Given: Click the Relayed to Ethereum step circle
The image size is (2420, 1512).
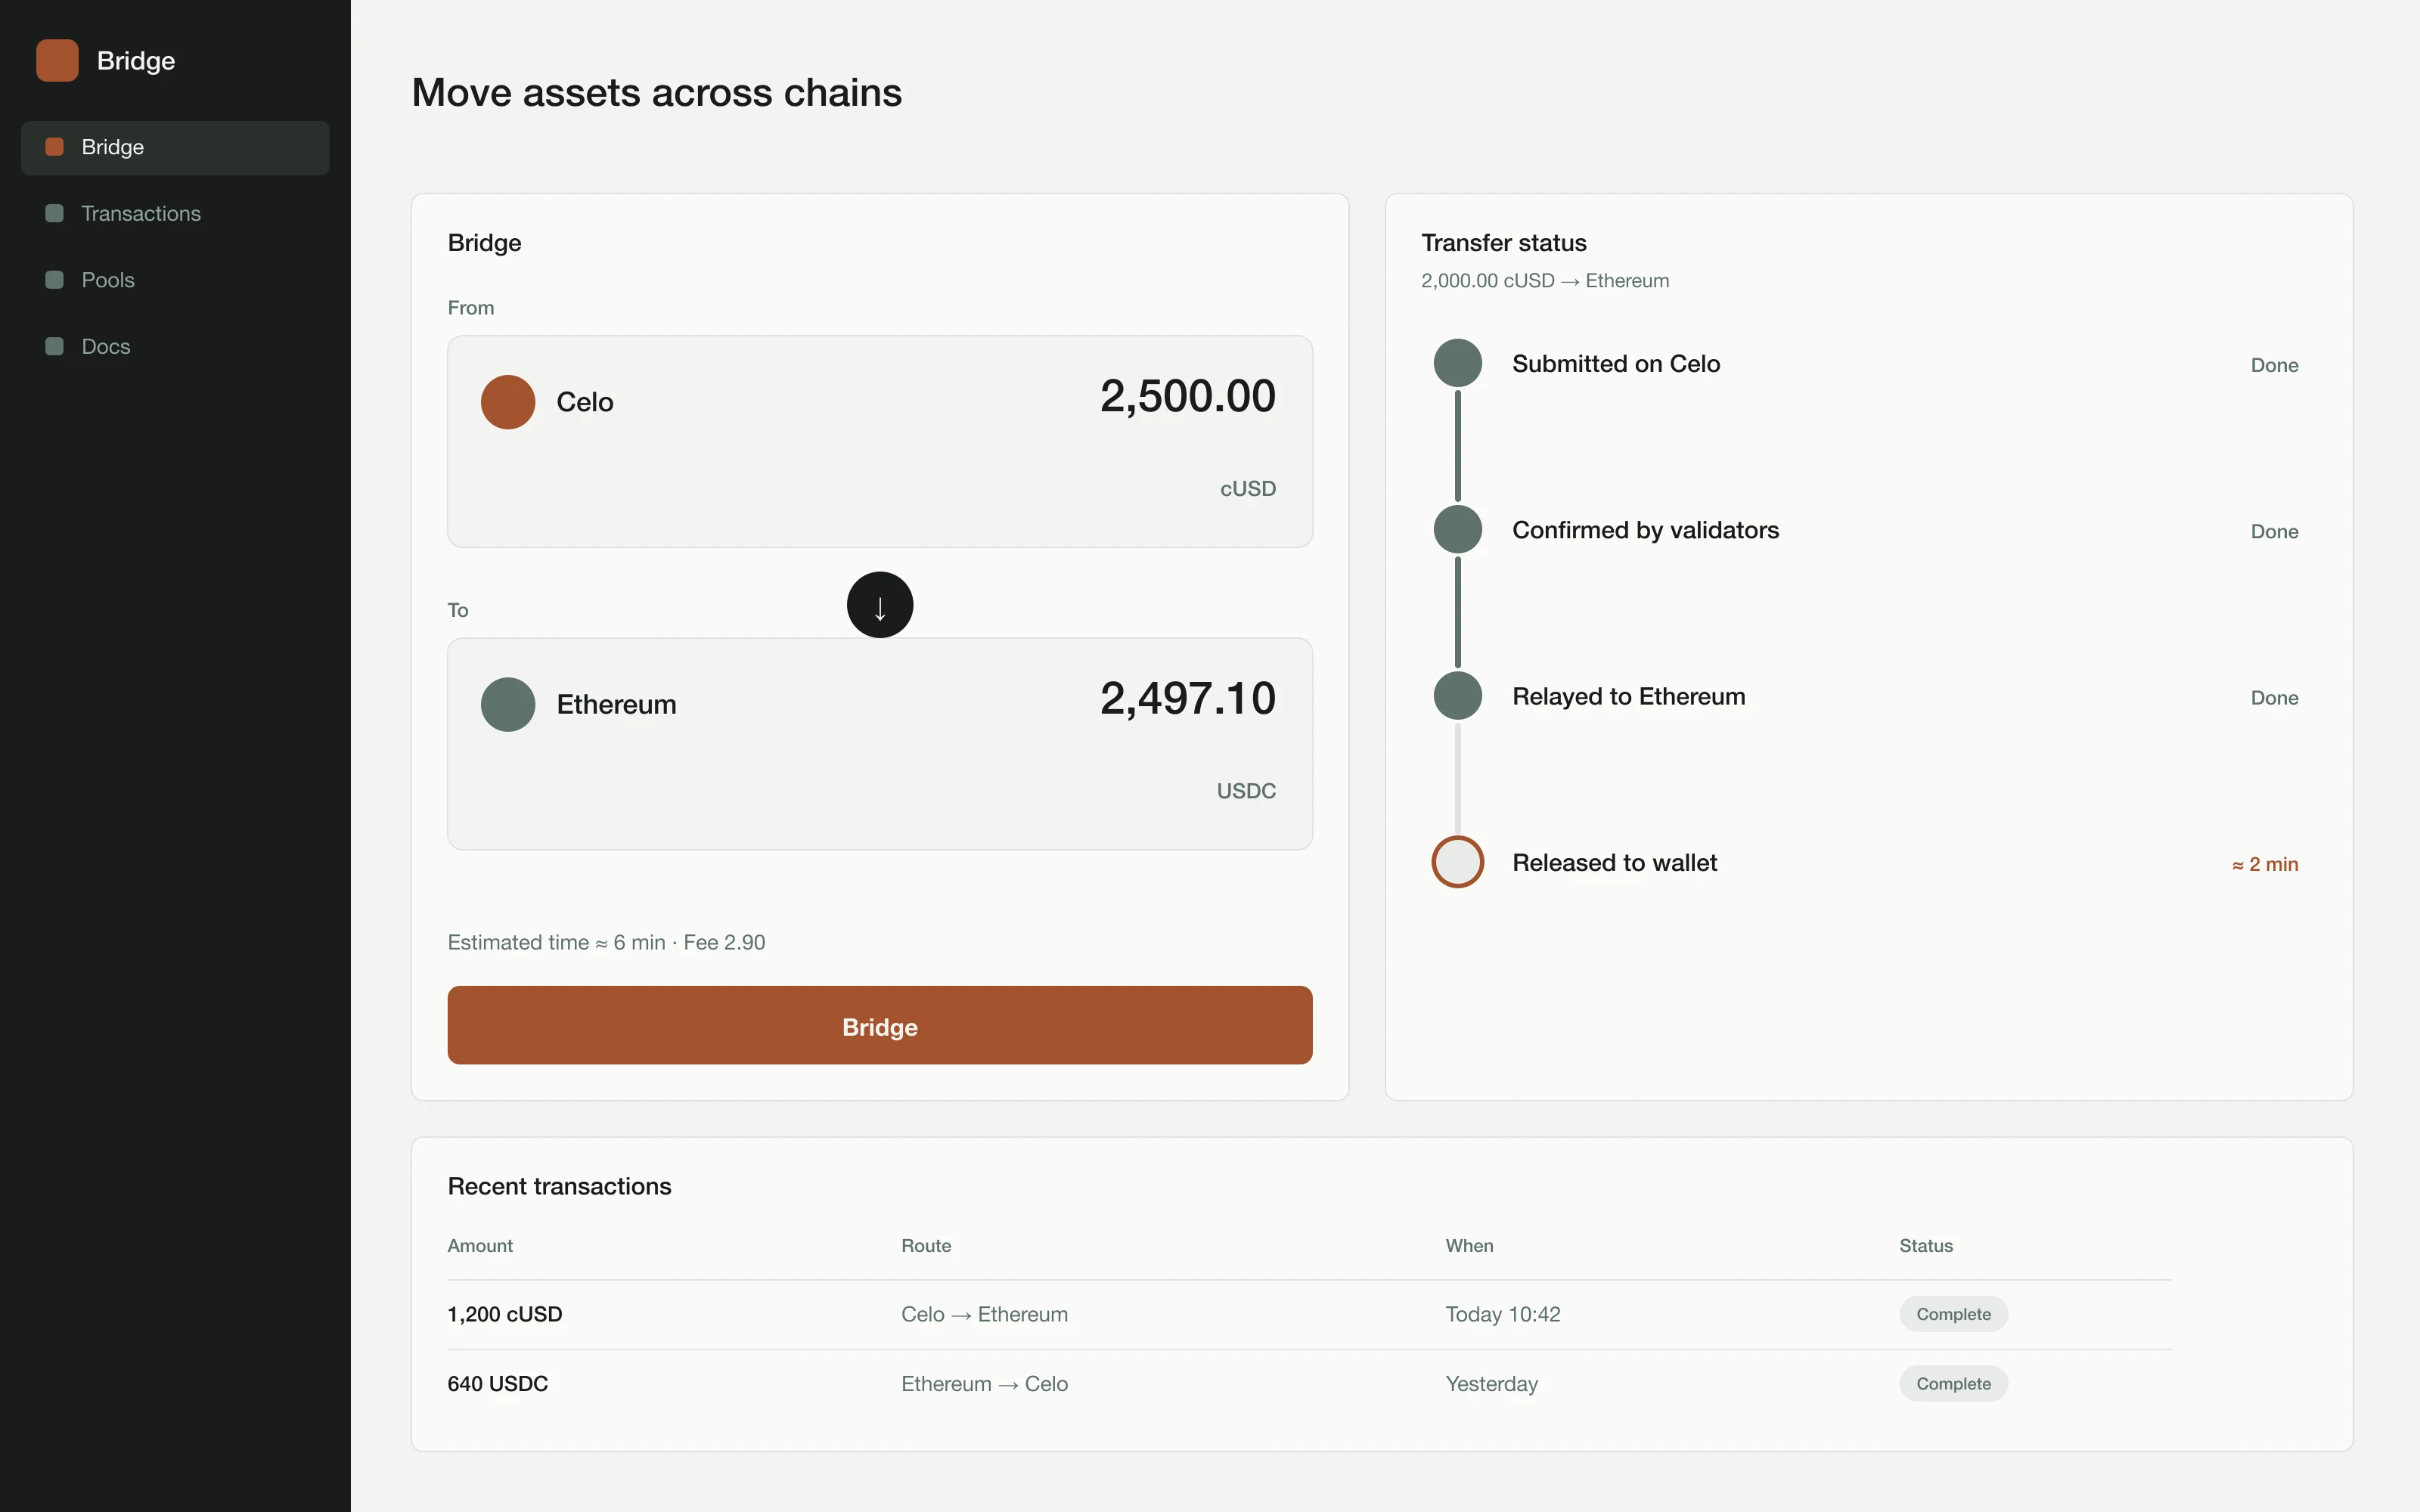Looking at the screenshot, I should pos(1458,696).
